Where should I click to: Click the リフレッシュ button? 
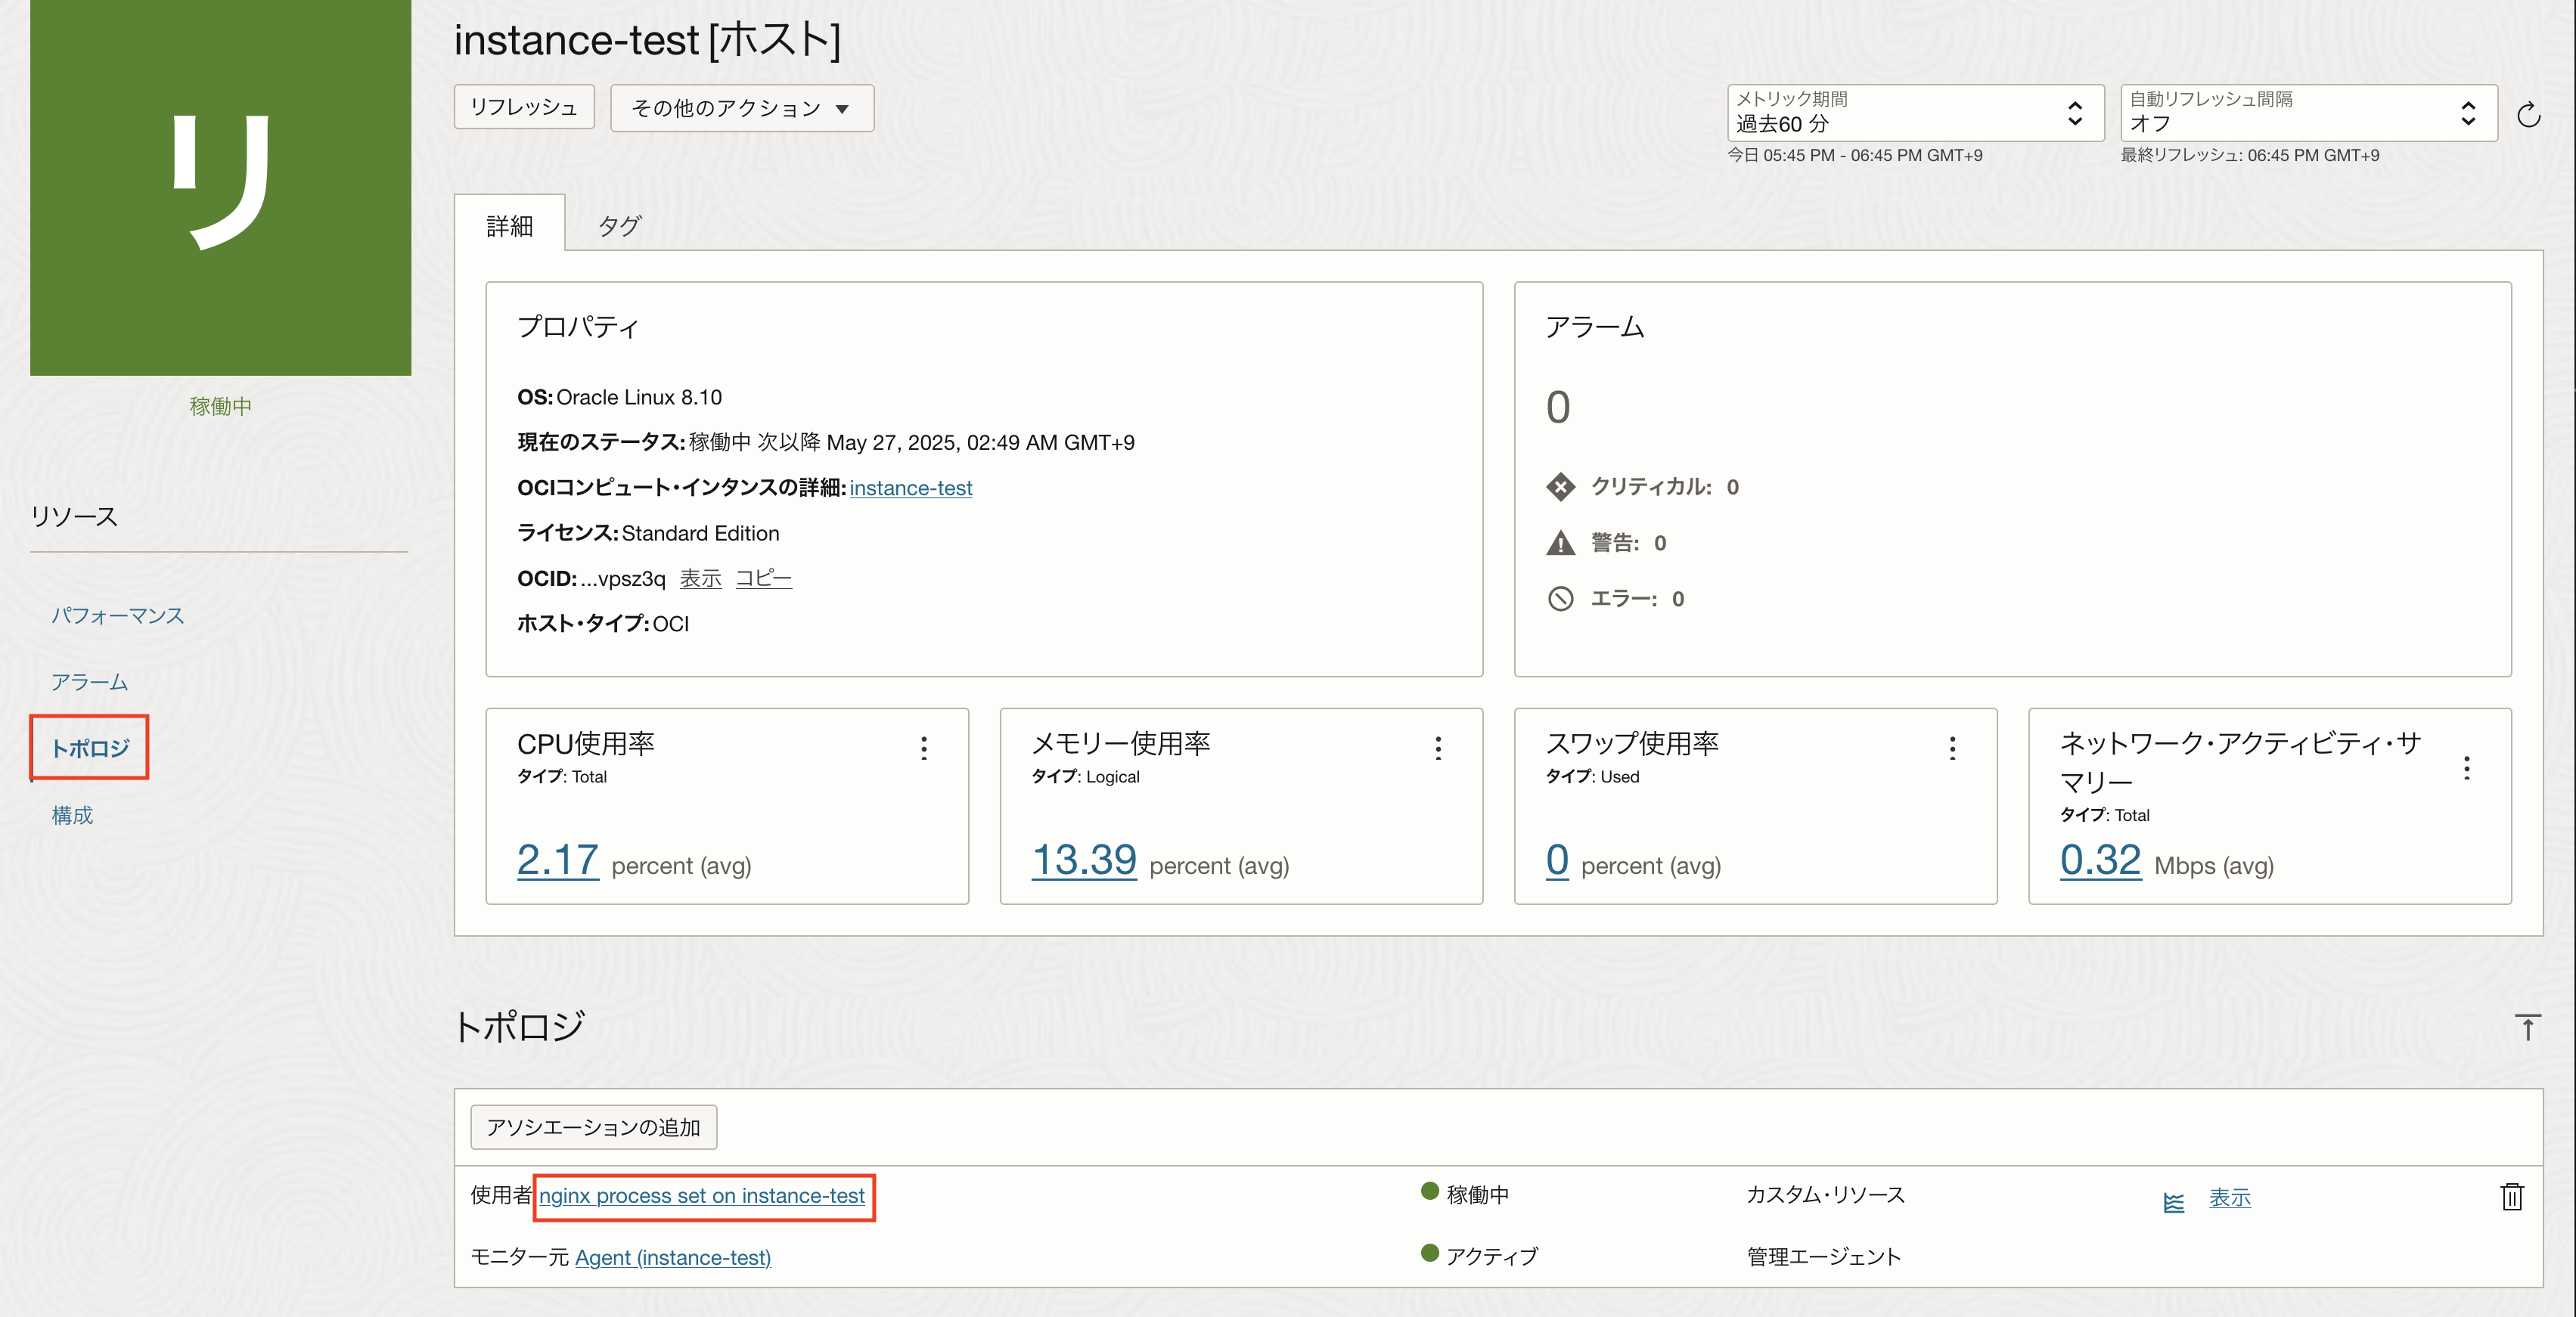[x=524, y=107]
